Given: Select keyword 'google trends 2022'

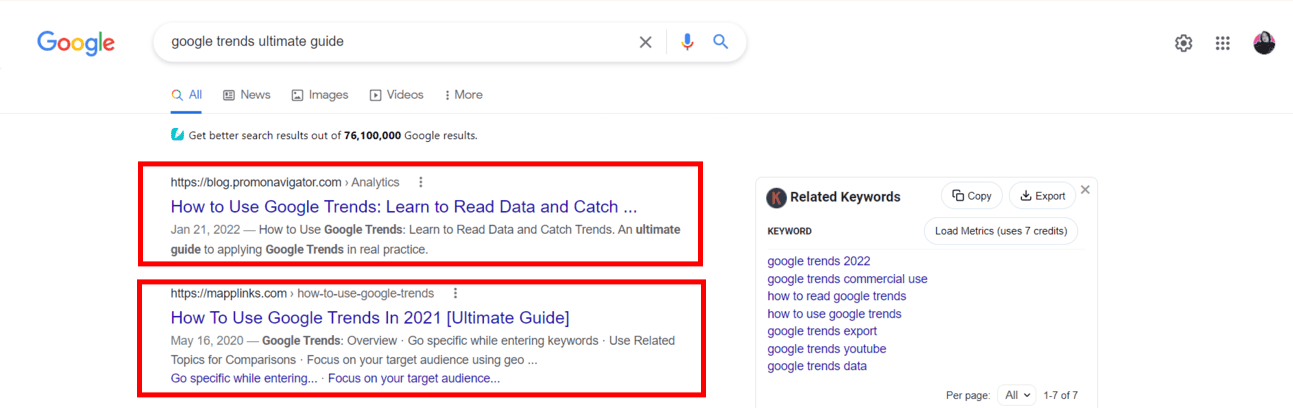Looking at the screenshot, I should pos(819,262).
